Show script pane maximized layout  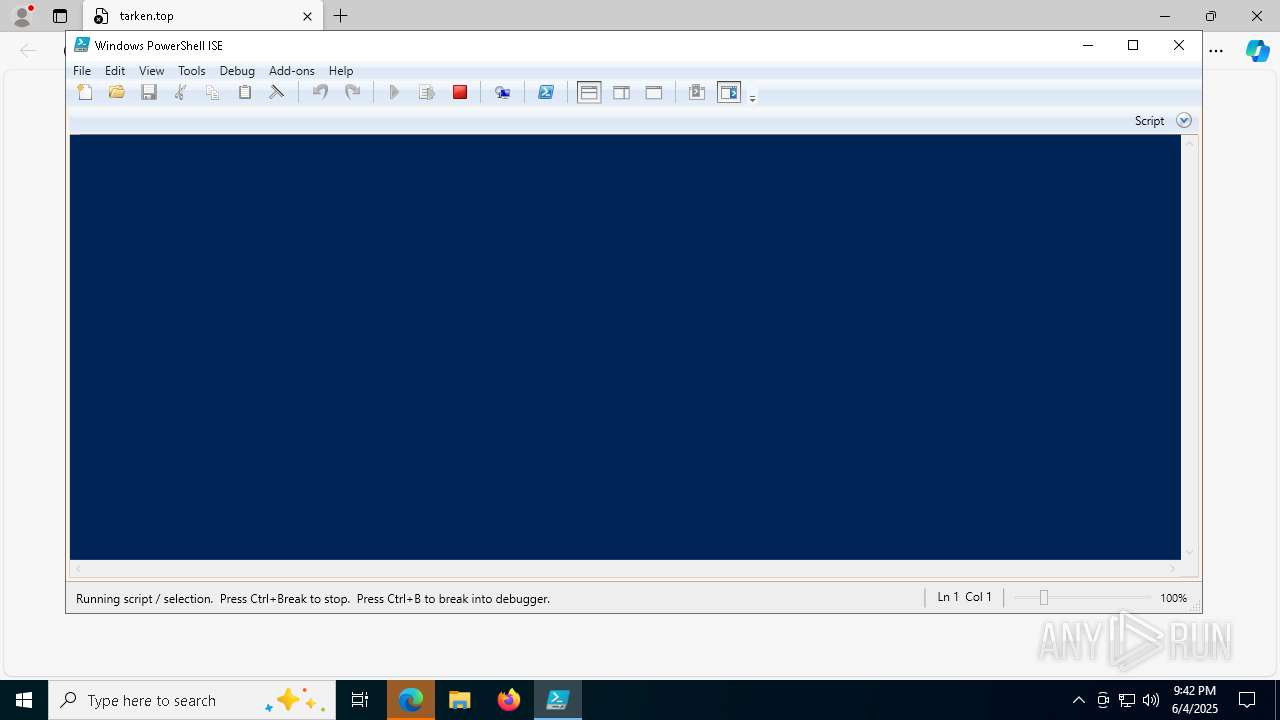pos(654,92)
